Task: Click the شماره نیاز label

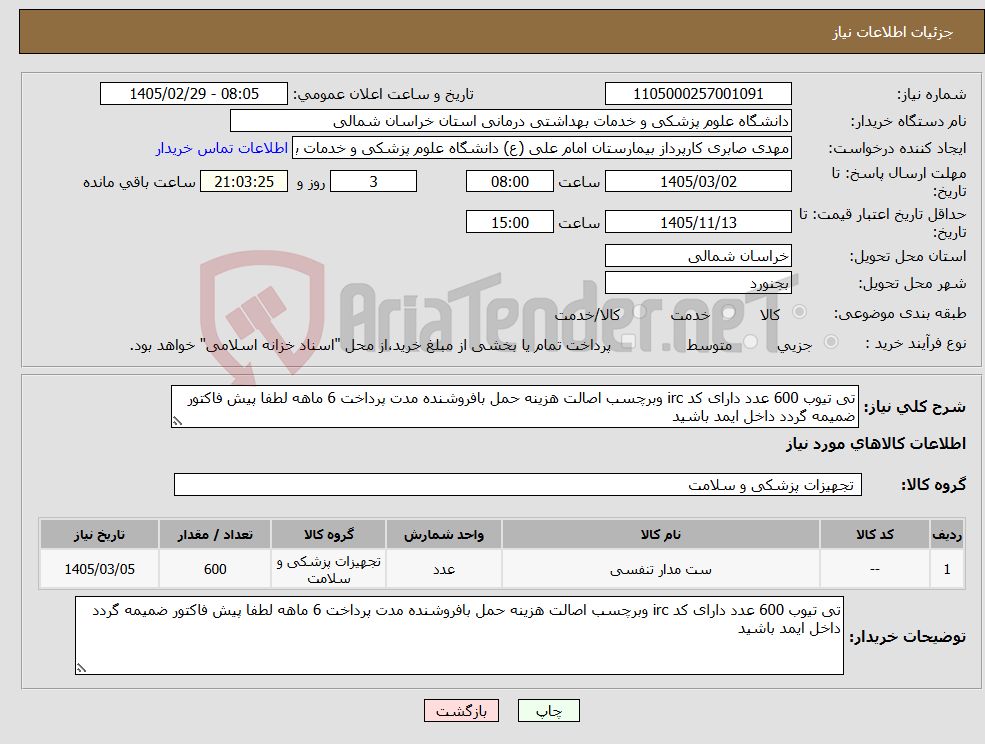Action: coord(931,95)
